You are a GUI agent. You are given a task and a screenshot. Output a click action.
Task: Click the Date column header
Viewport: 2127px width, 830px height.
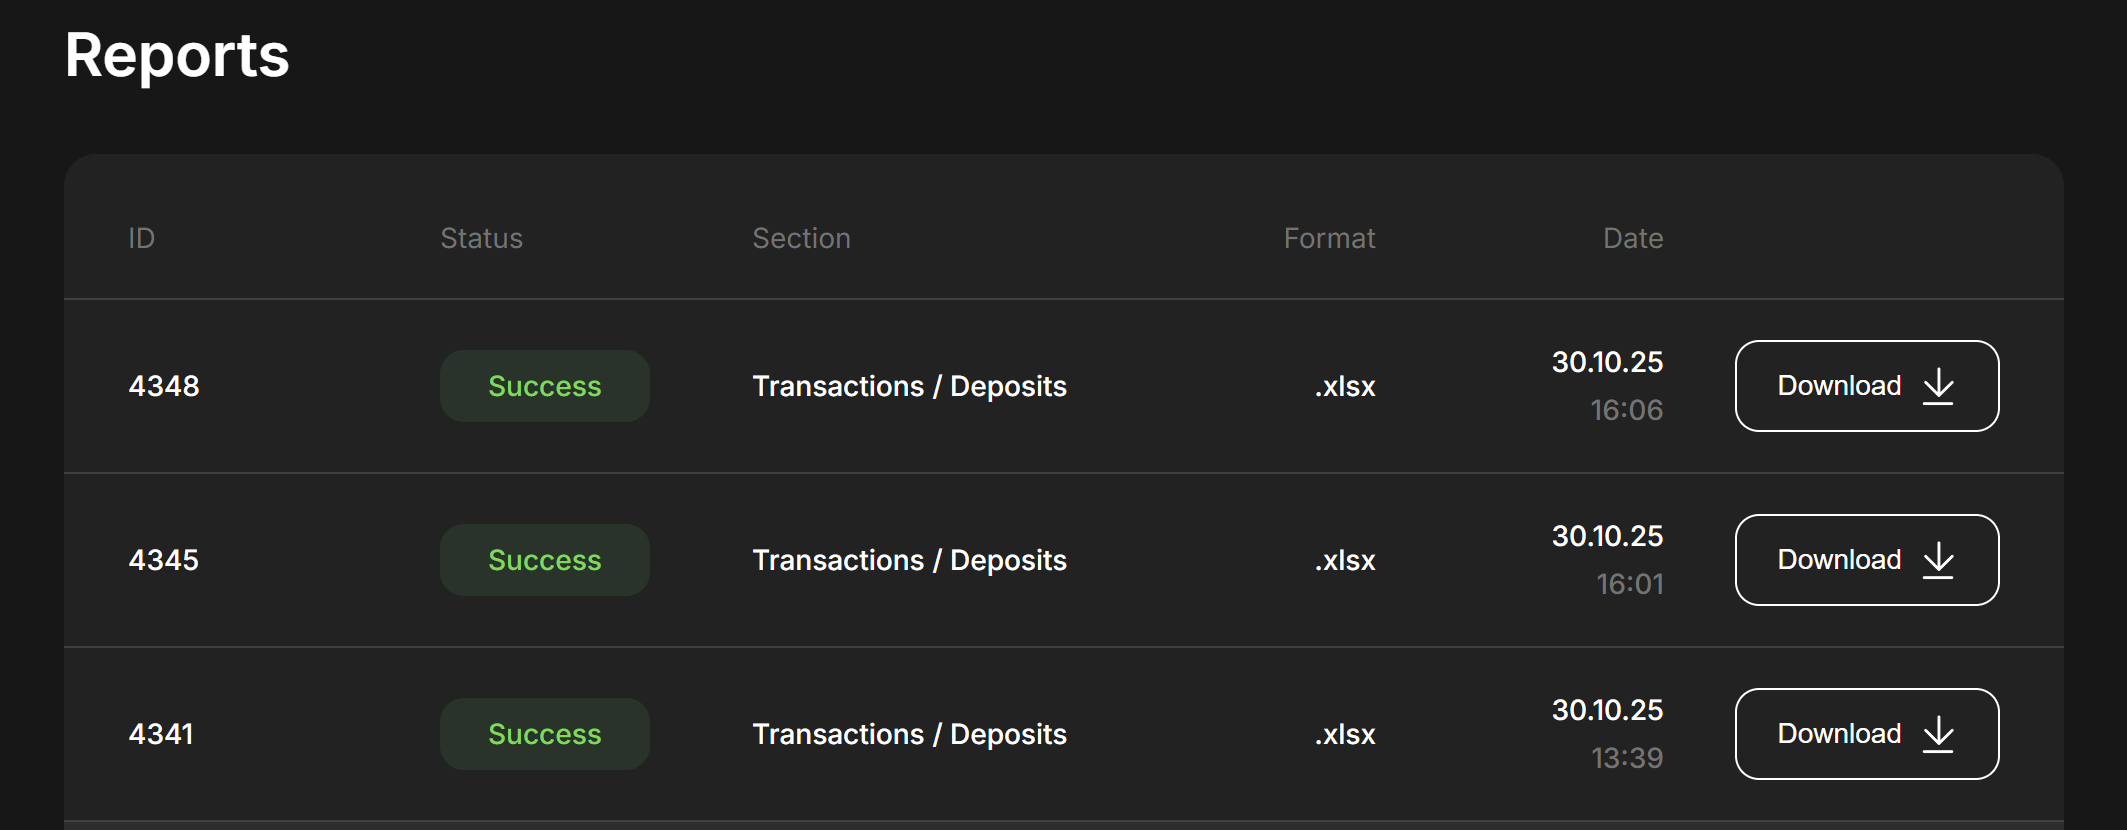click(x=1633, y=238)
